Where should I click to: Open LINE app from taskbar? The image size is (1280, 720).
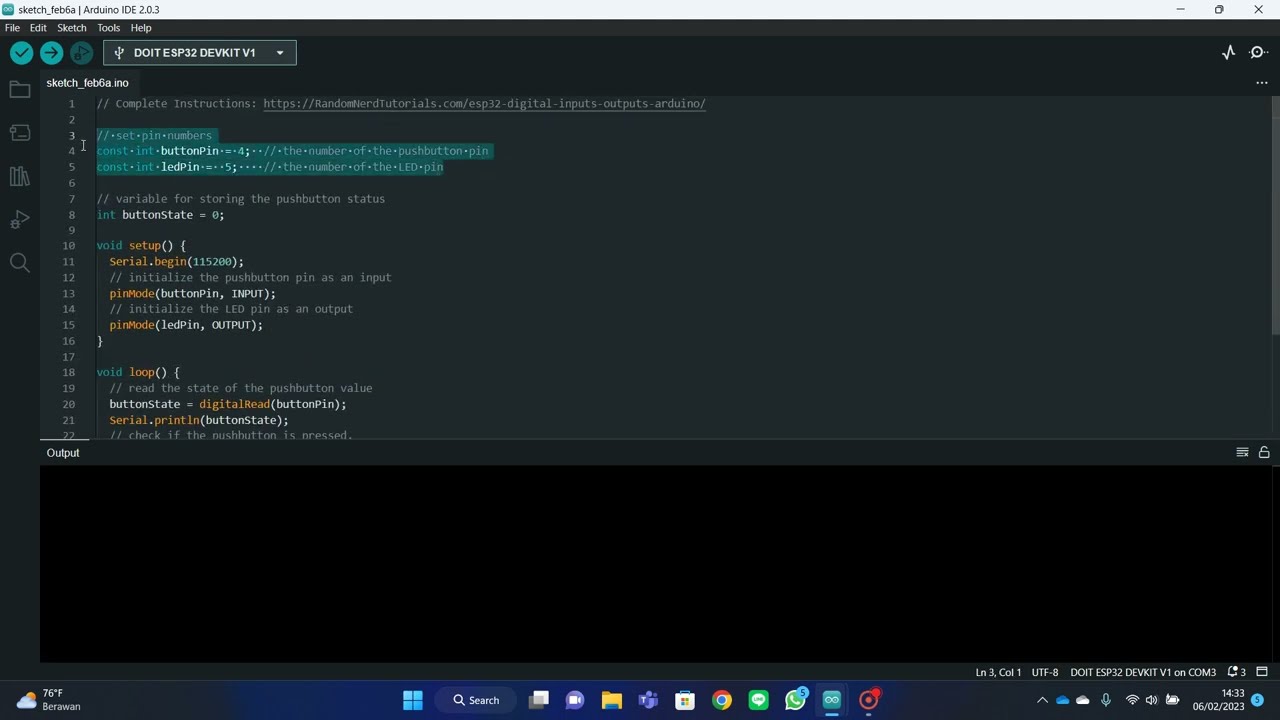[x=758, y=700]
